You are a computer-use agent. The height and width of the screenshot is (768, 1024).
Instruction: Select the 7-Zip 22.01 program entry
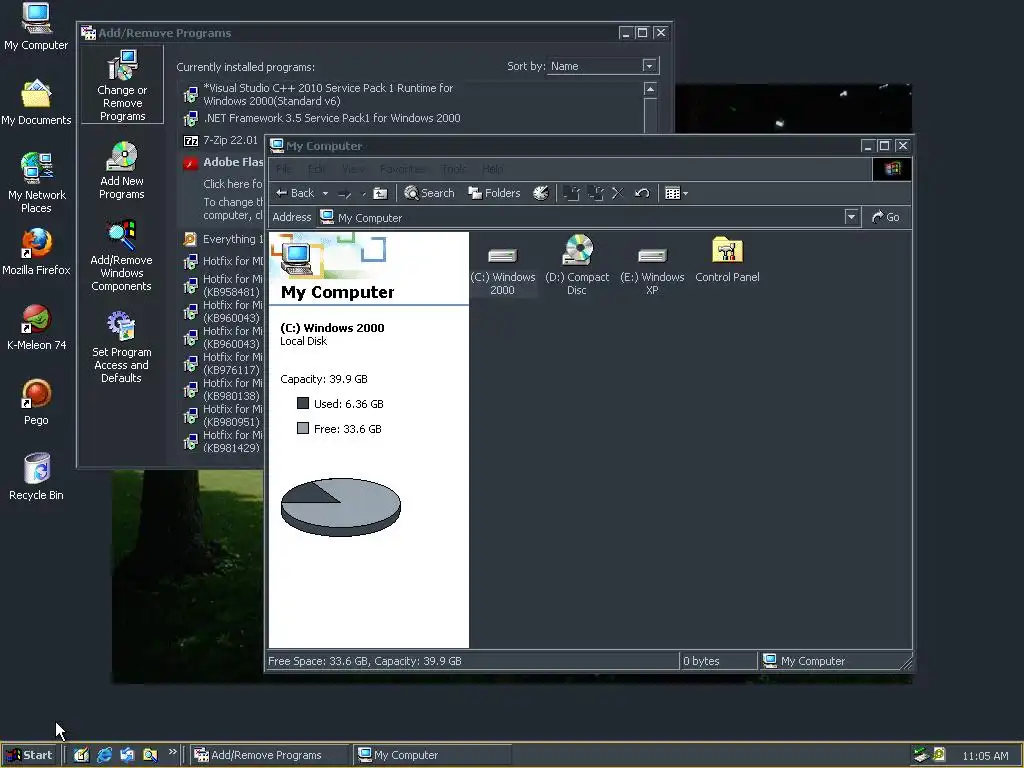[x=221, y=140]
